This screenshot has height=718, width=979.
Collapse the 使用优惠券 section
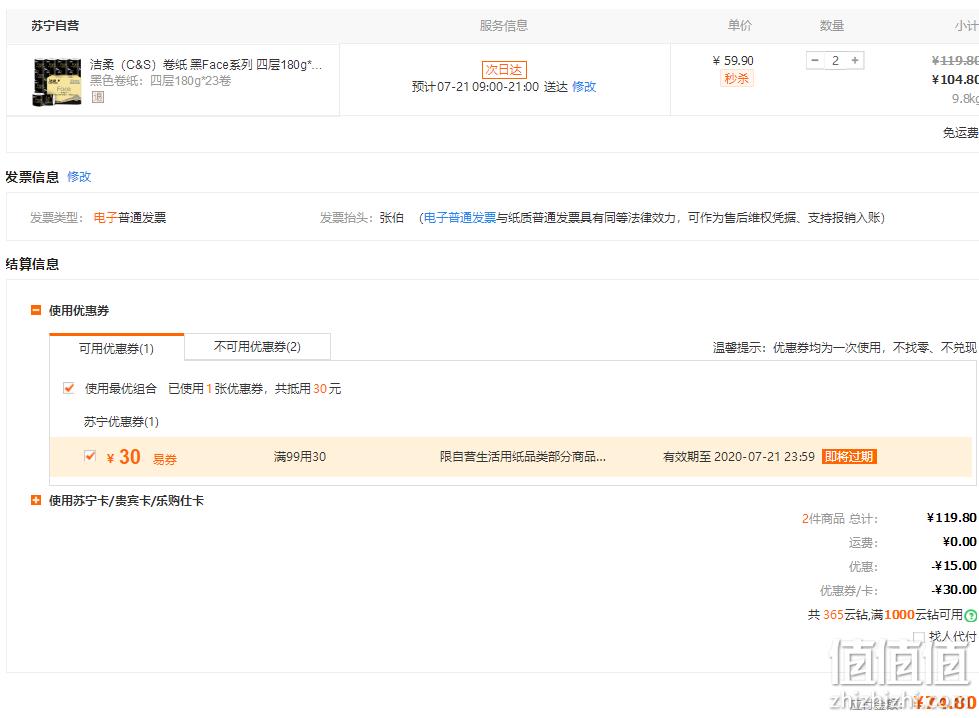click(x=36, y=310)
